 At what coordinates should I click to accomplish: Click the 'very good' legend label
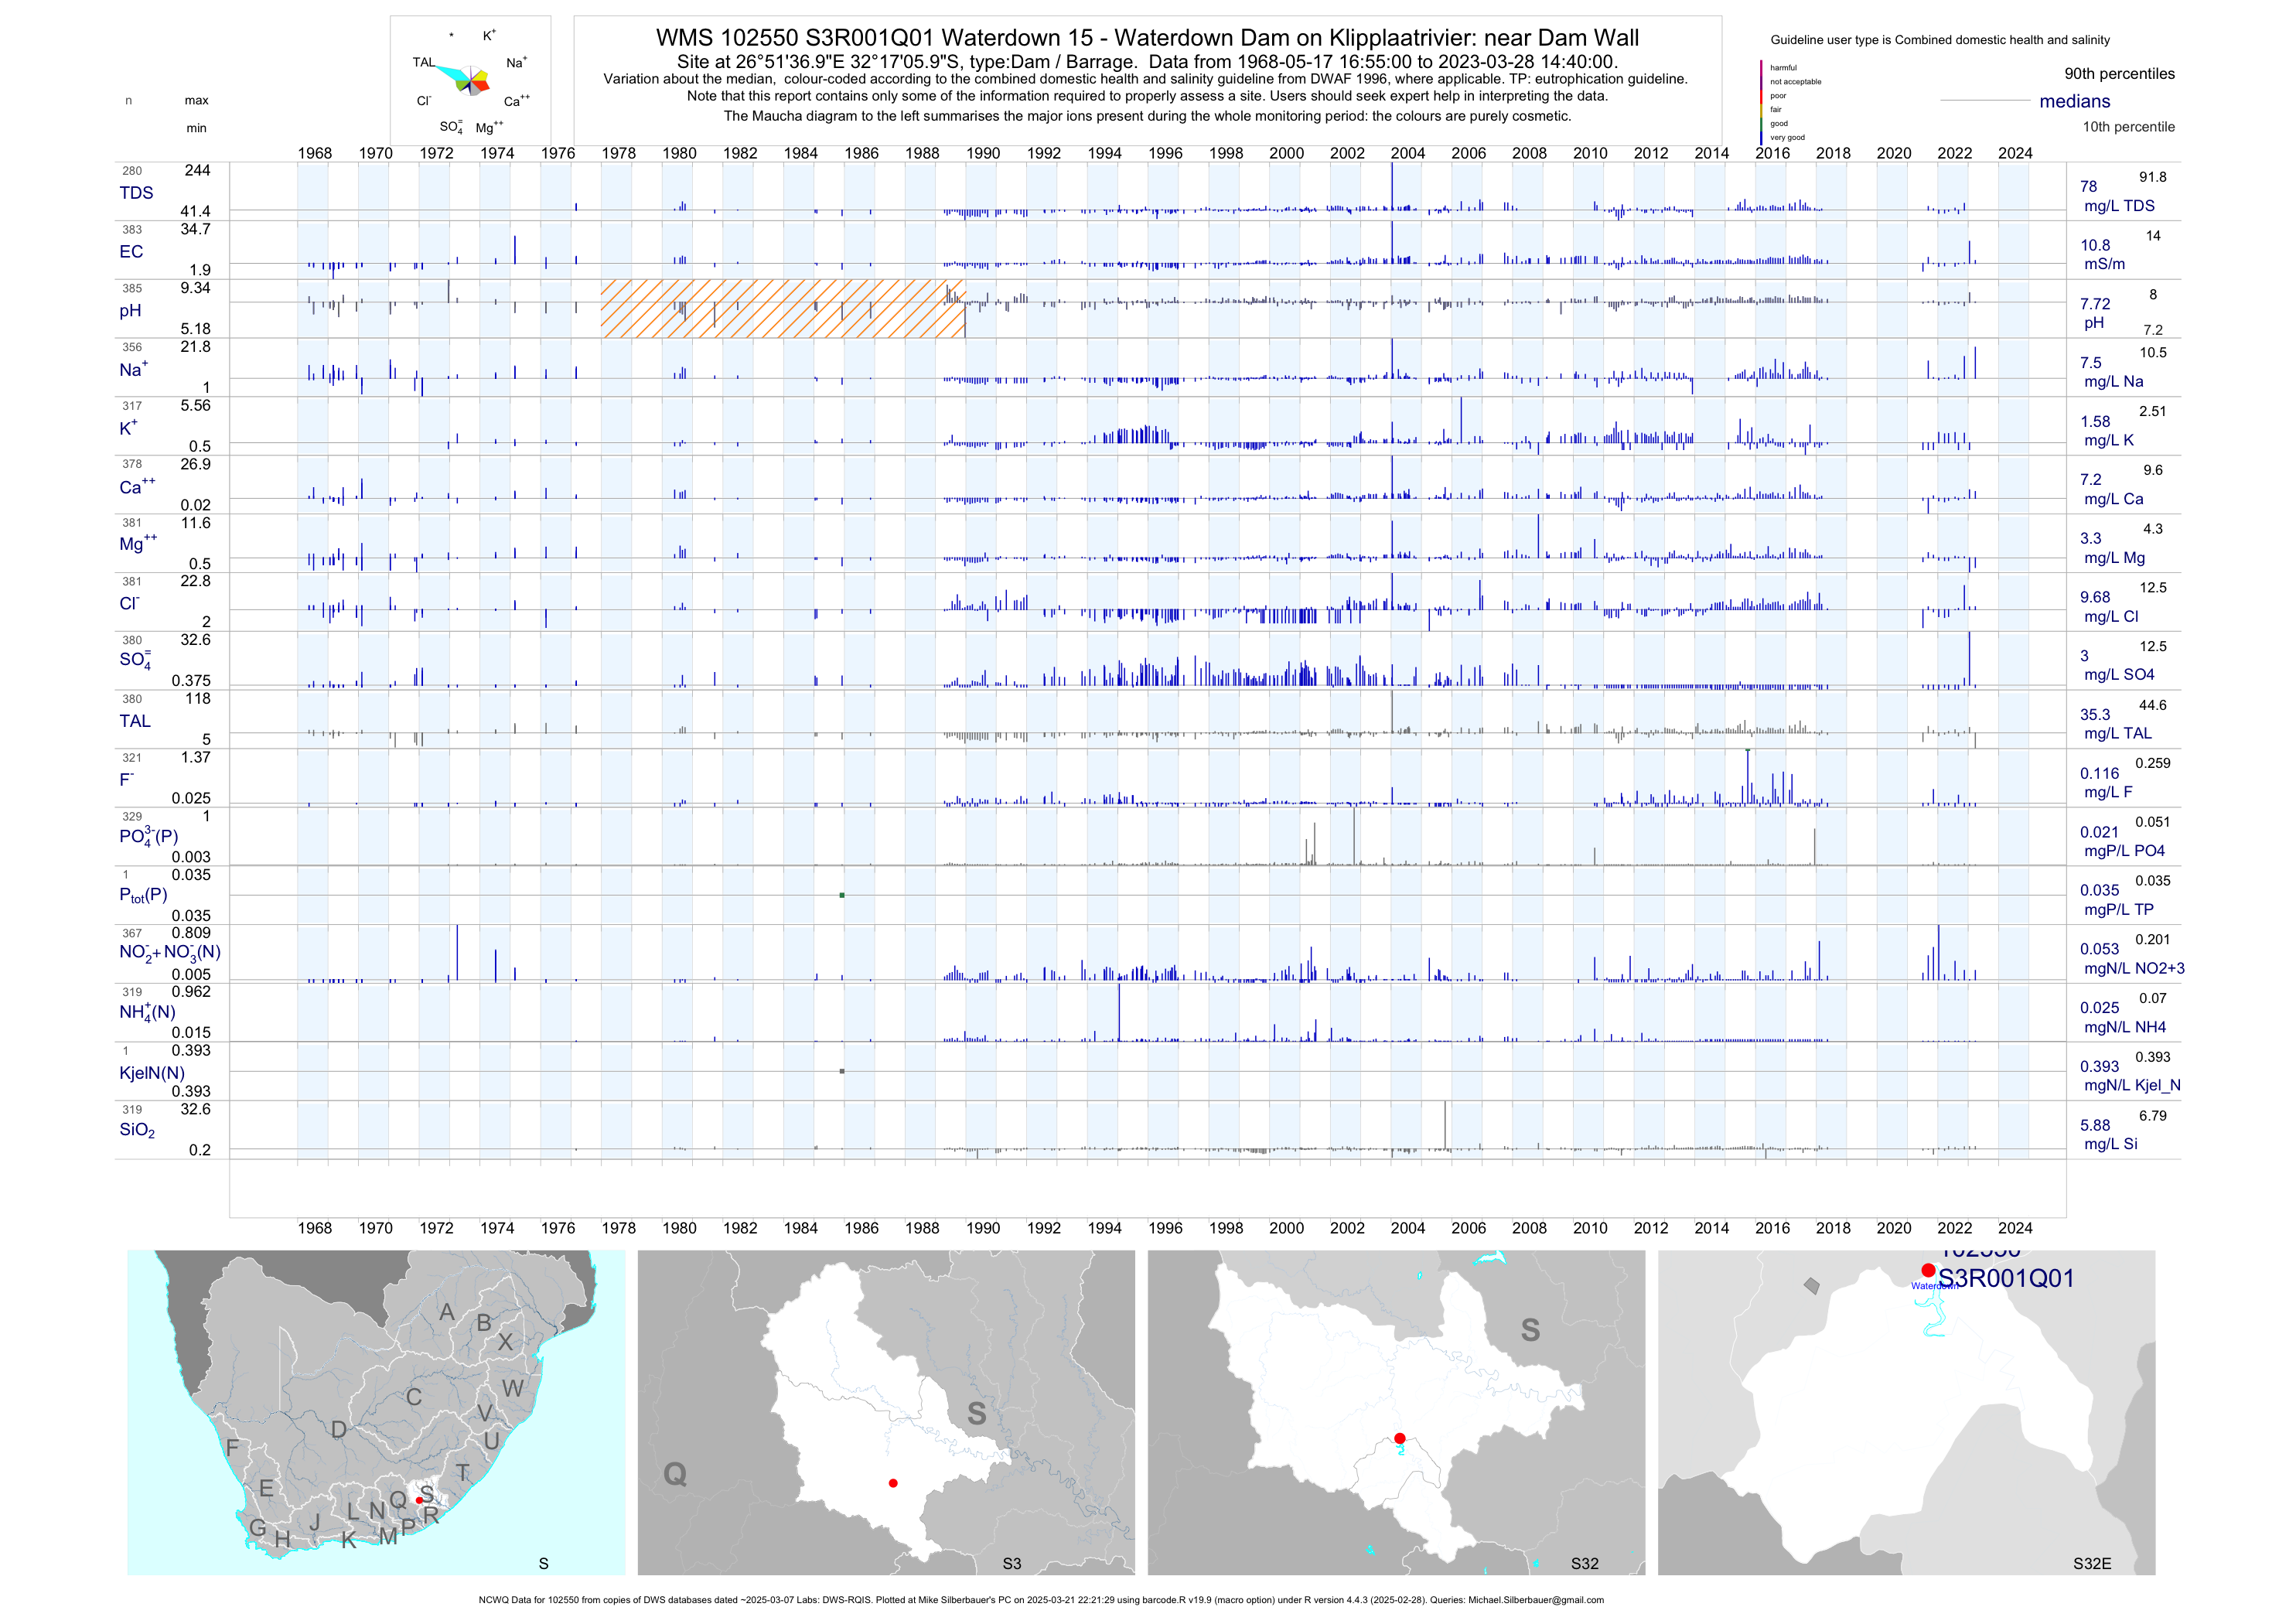click(x=1787, y=137)
